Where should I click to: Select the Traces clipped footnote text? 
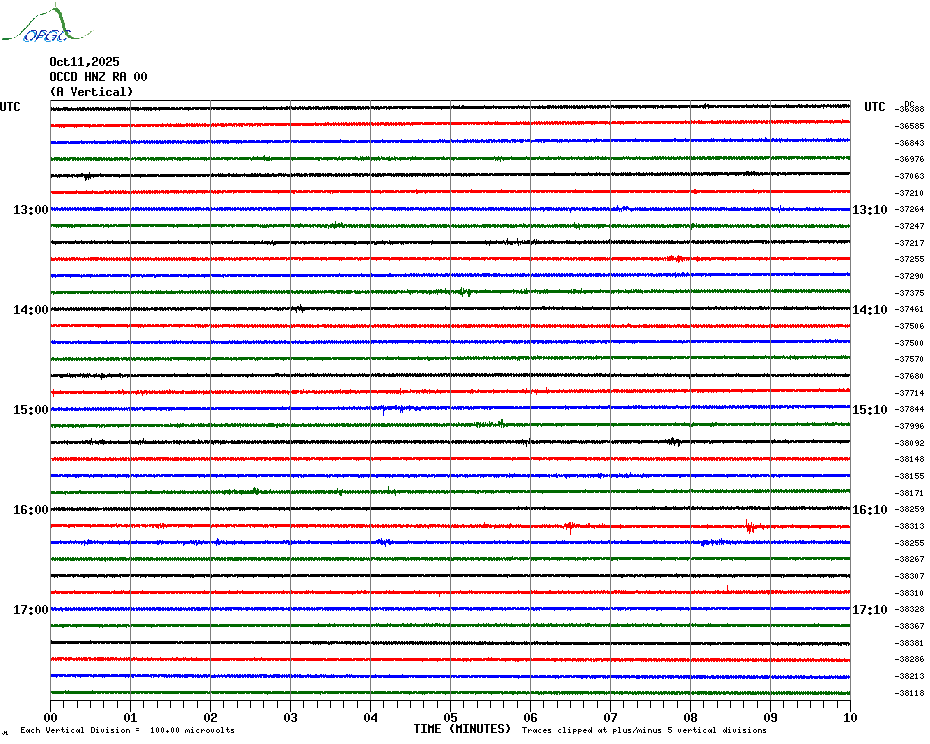click(x=644, y=730)
